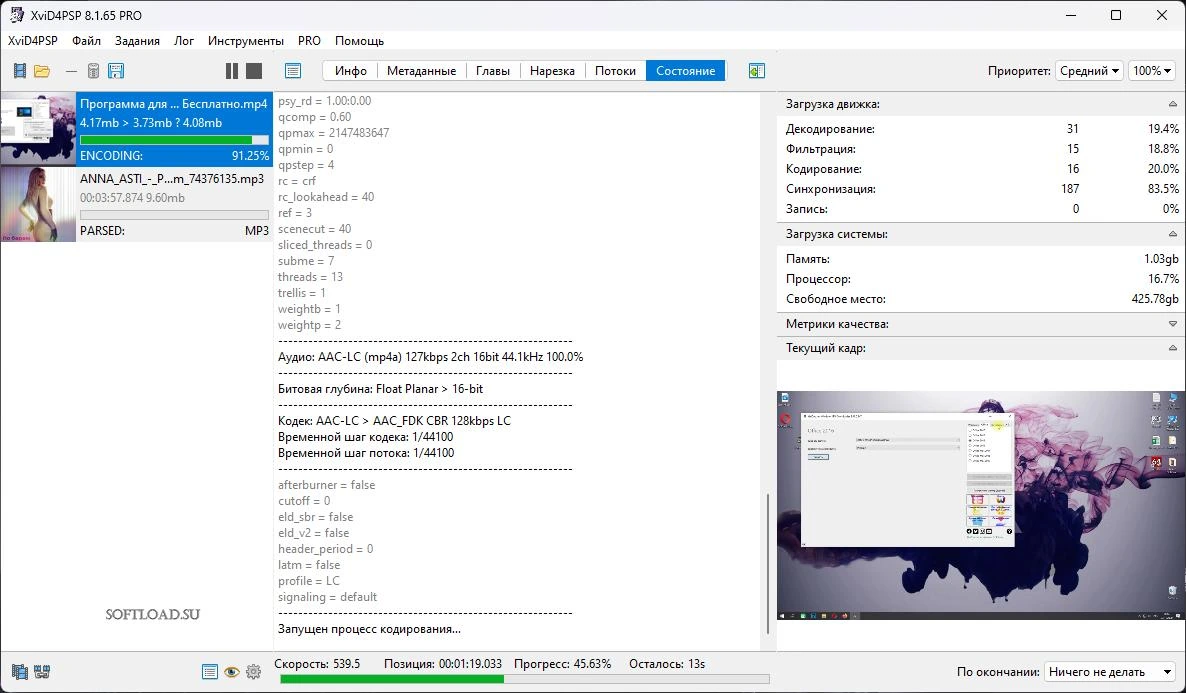1186x693 pixels.
Task: Click the XviD4PSP app icon in title bar
Action: (17, 15)
